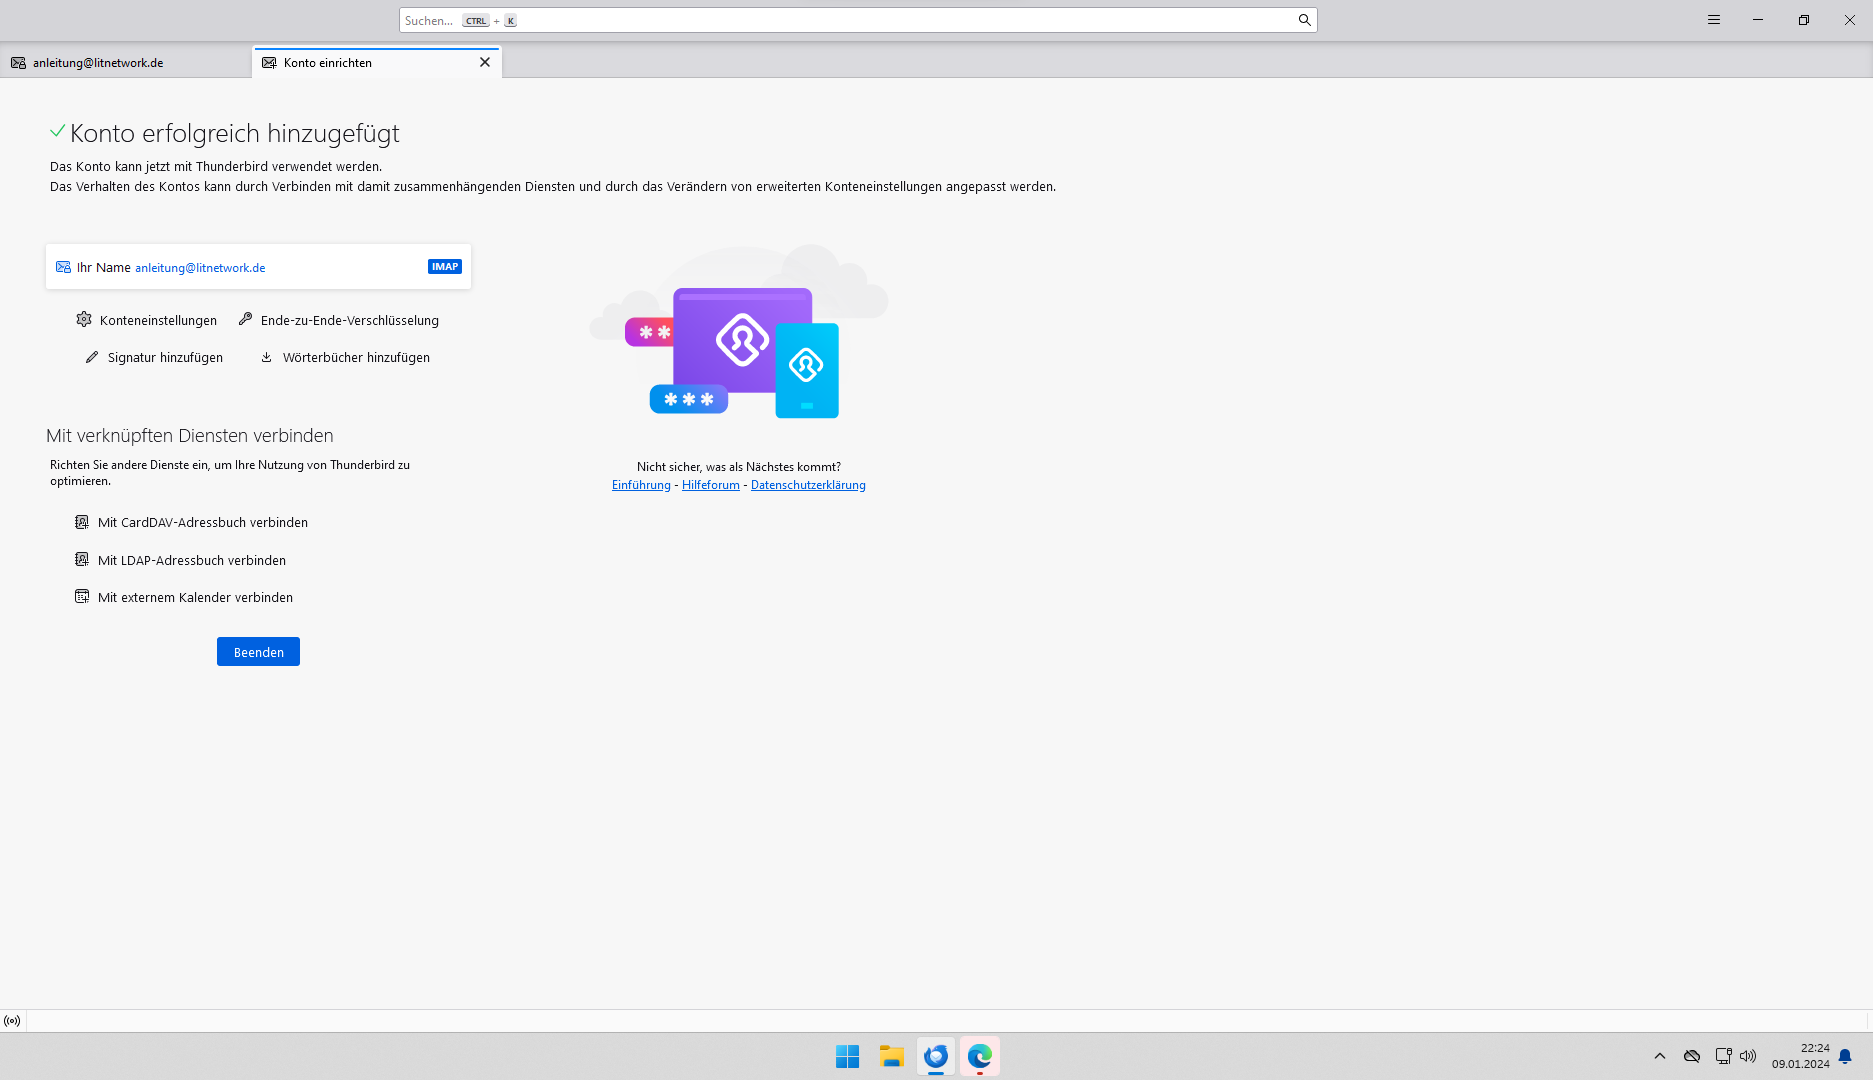This screenshot has width=1873, height=1080.
Task: Open Wörterbücher hinzufügen via the download icon
Action: [266, 357]
